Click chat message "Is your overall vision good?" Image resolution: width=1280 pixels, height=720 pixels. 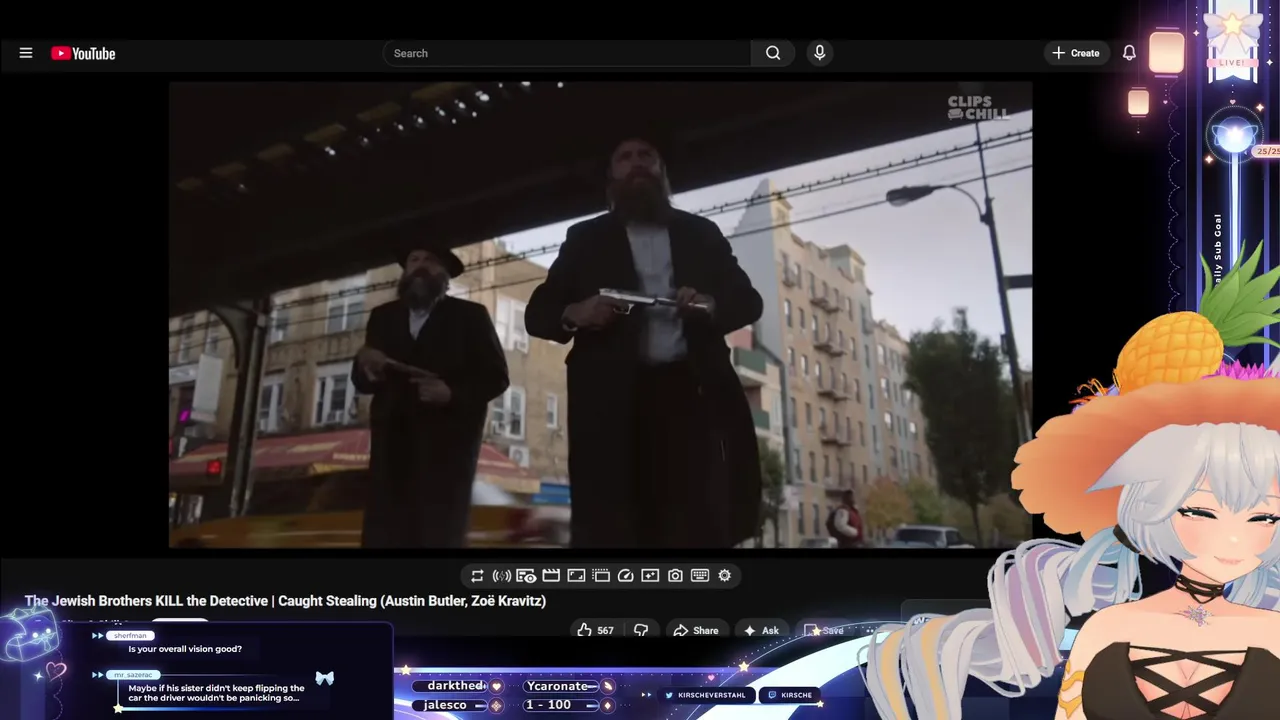point(185,649)
